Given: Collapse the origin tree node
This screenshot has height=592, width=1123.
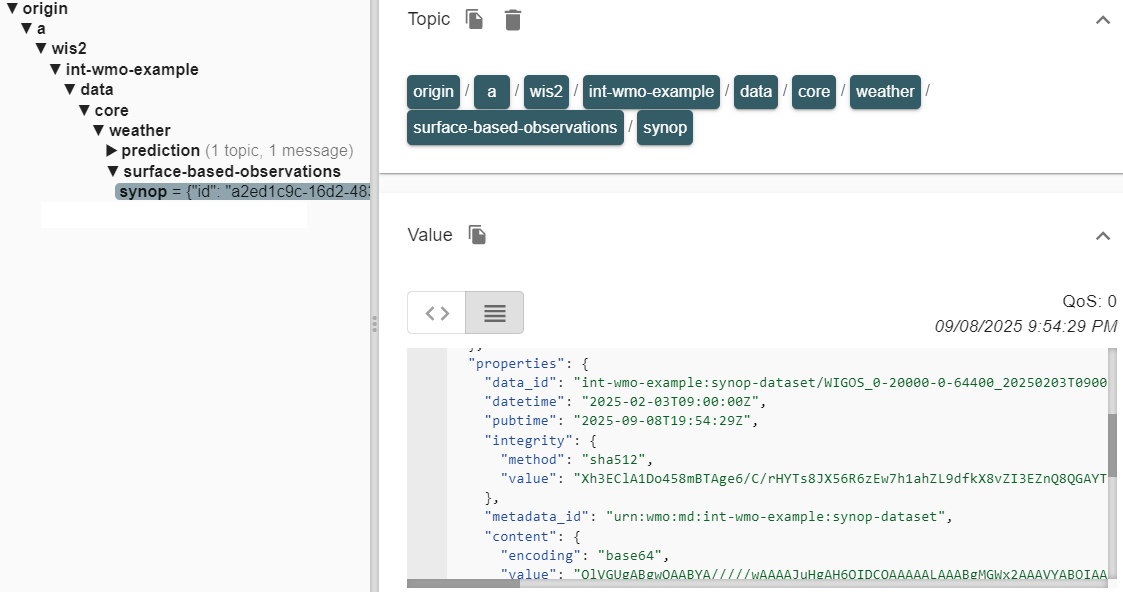Looking at the screenshot, I should (12, 9).
